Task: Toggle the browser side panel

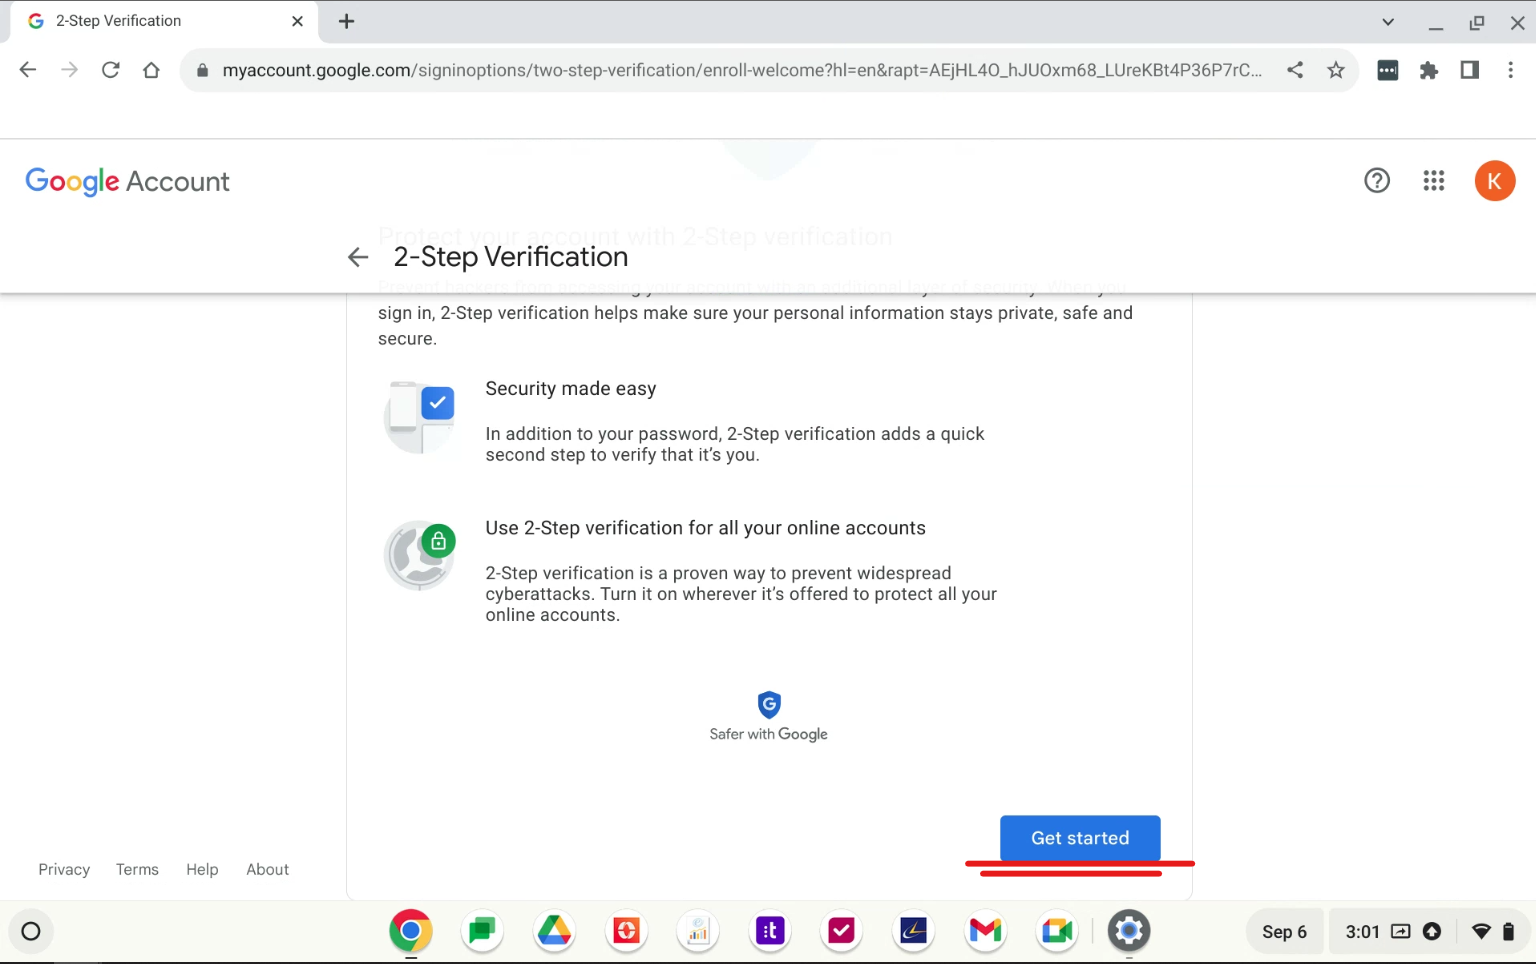Action: pos(1470,70)
